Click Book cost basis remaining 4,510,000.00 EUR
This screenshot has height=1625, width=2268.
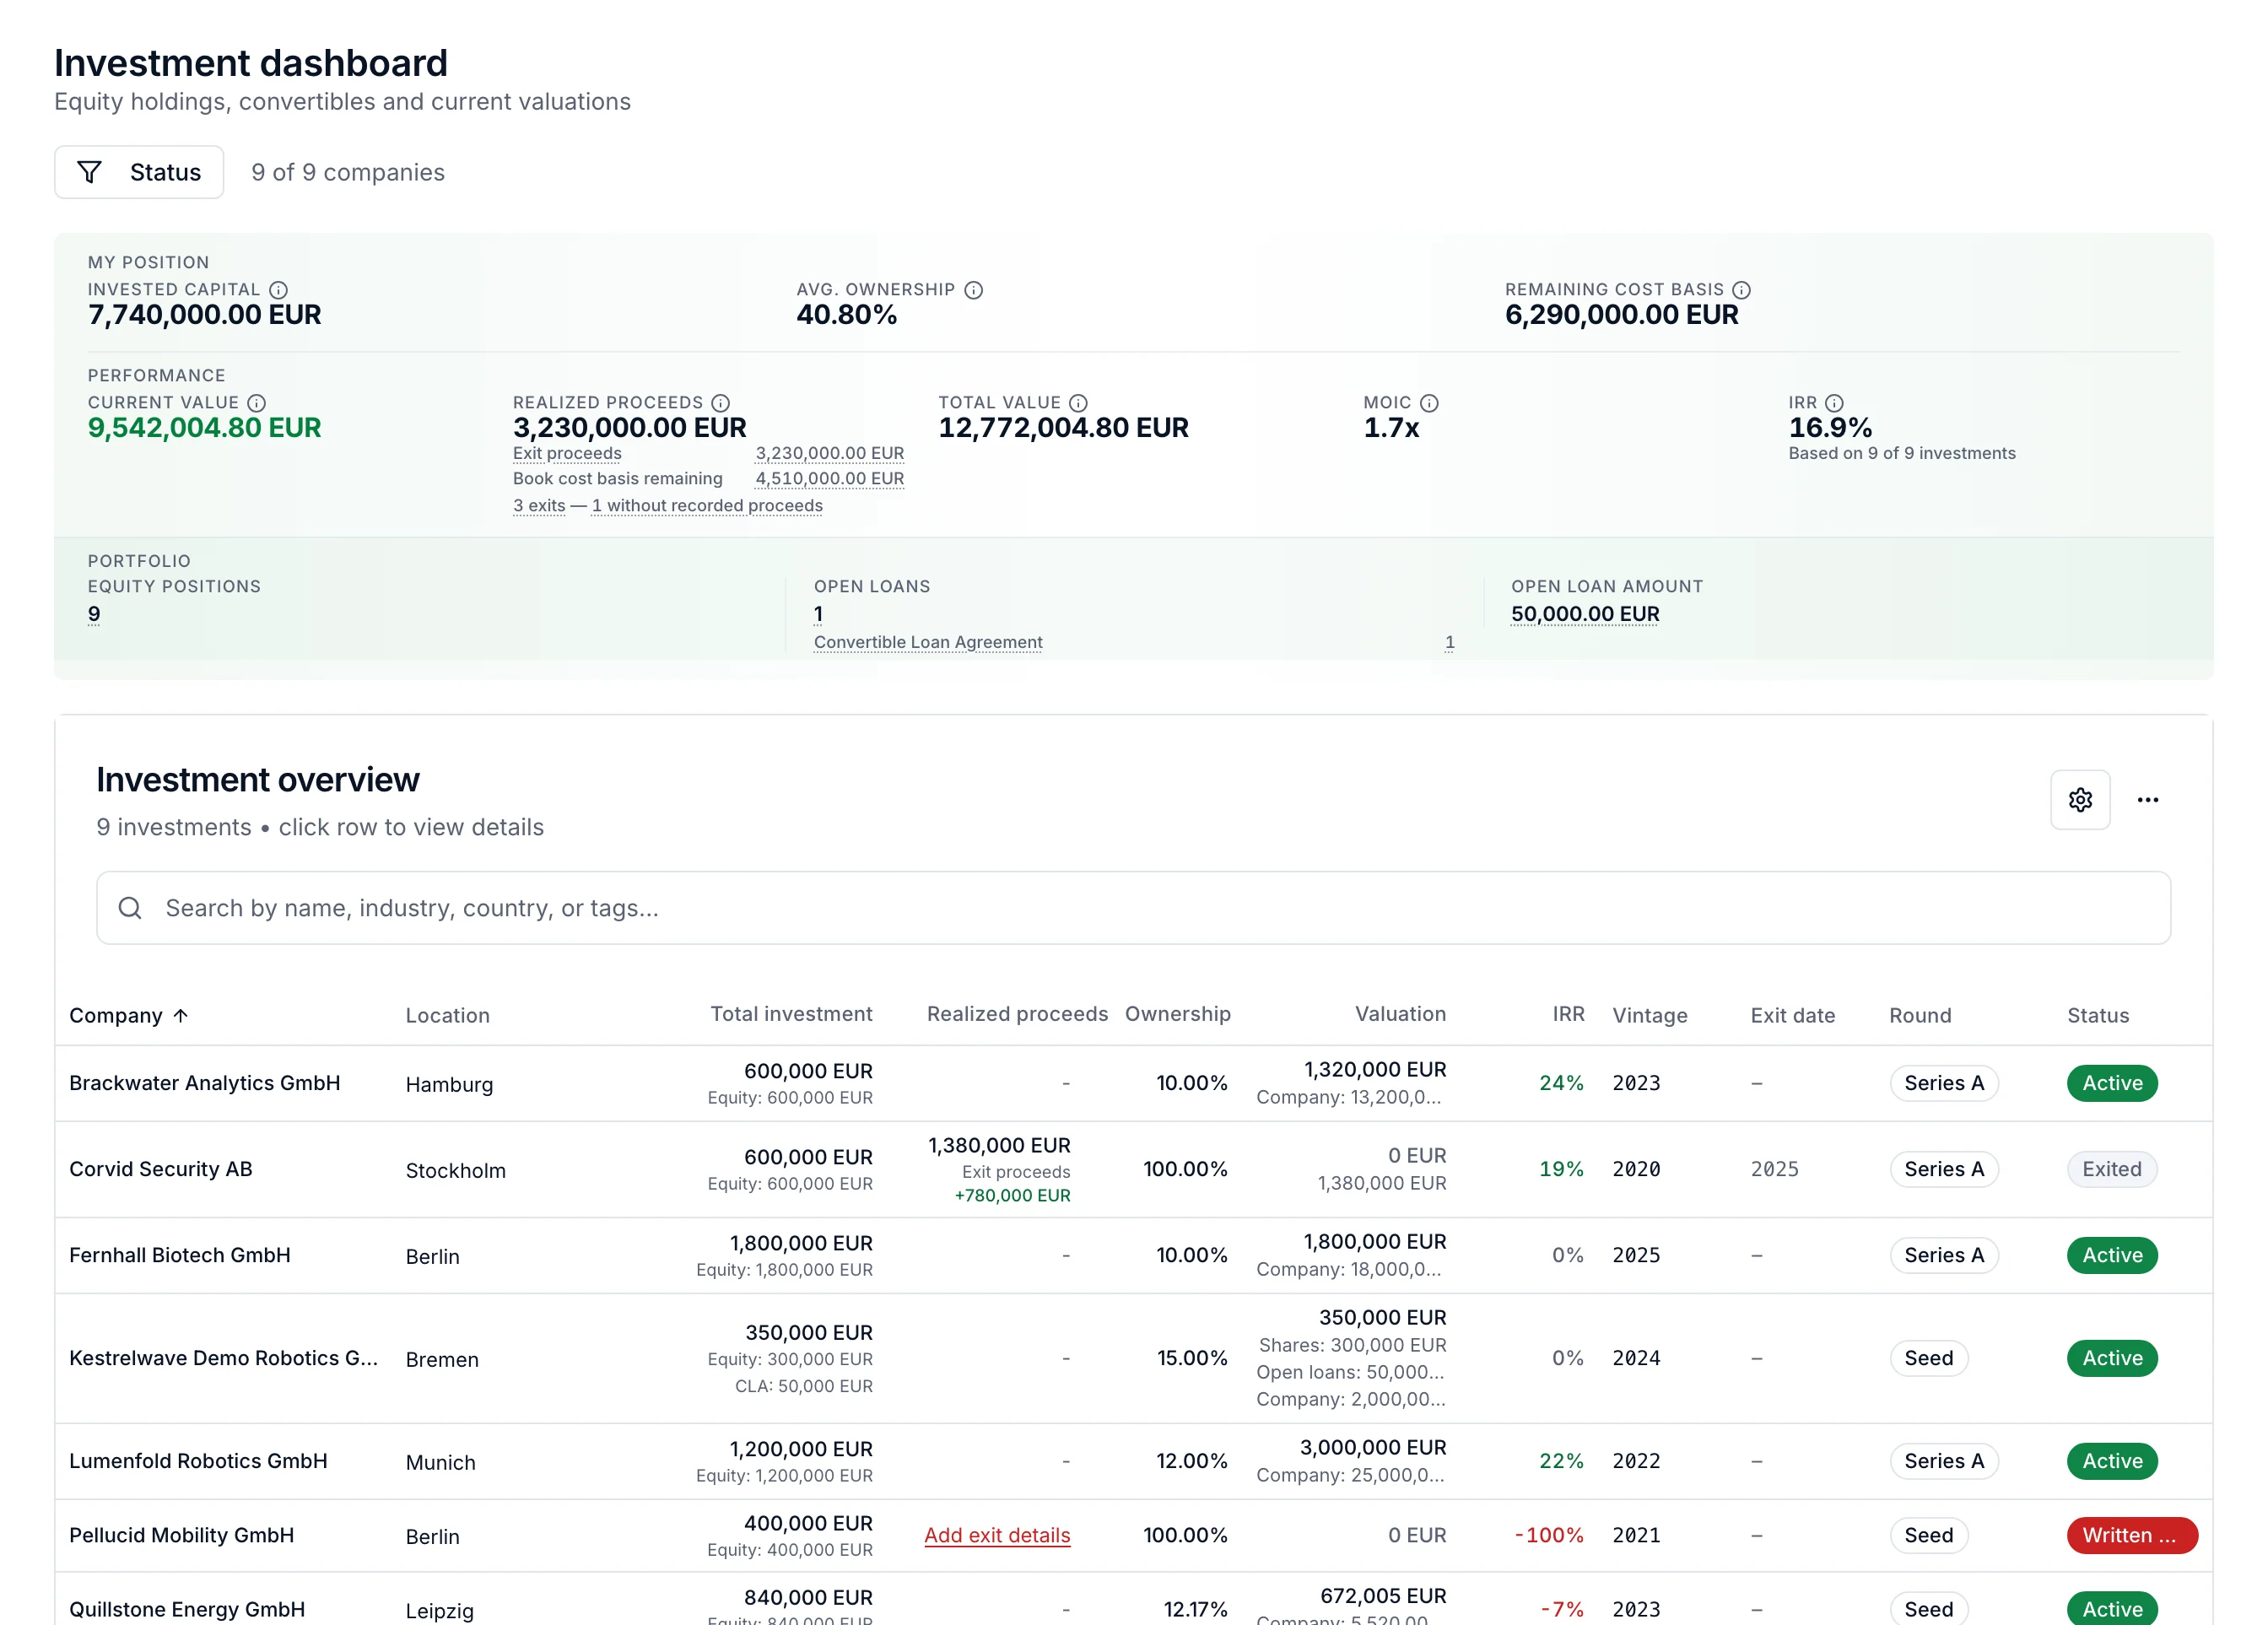click(x=829, y=479)
